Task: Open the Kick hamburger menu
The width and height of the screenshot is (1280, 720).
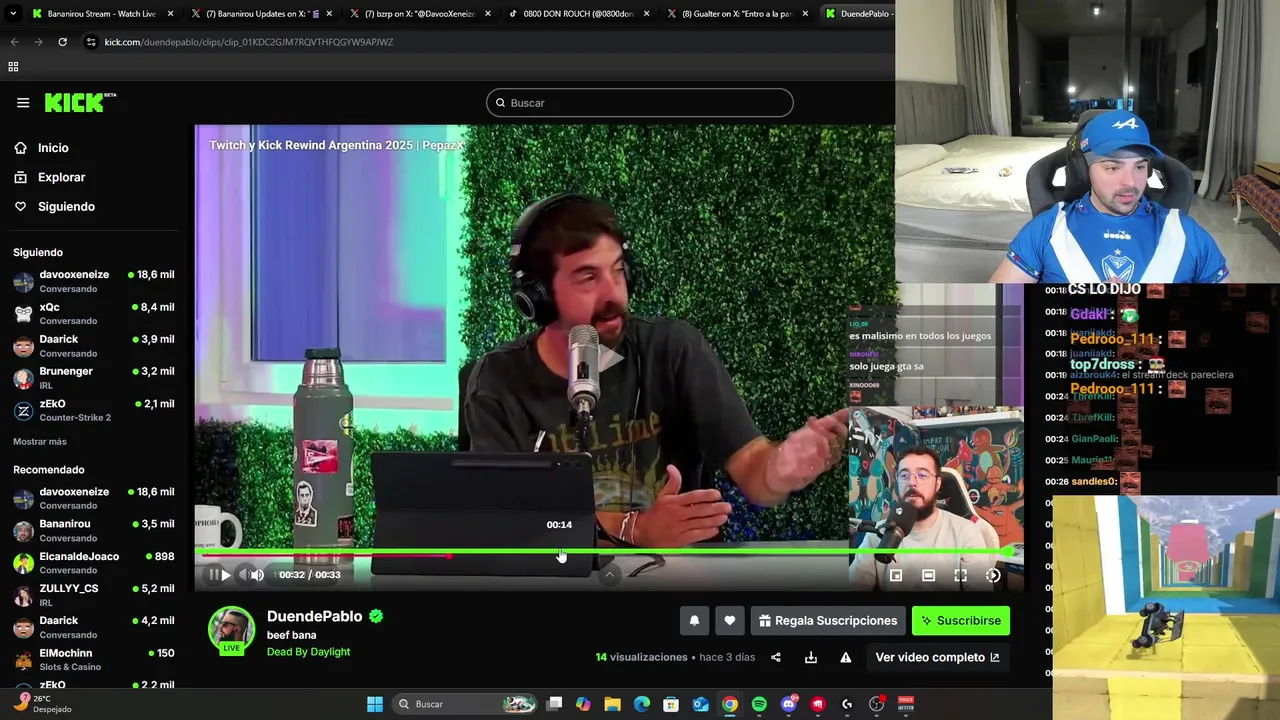Action: point(23,103)
